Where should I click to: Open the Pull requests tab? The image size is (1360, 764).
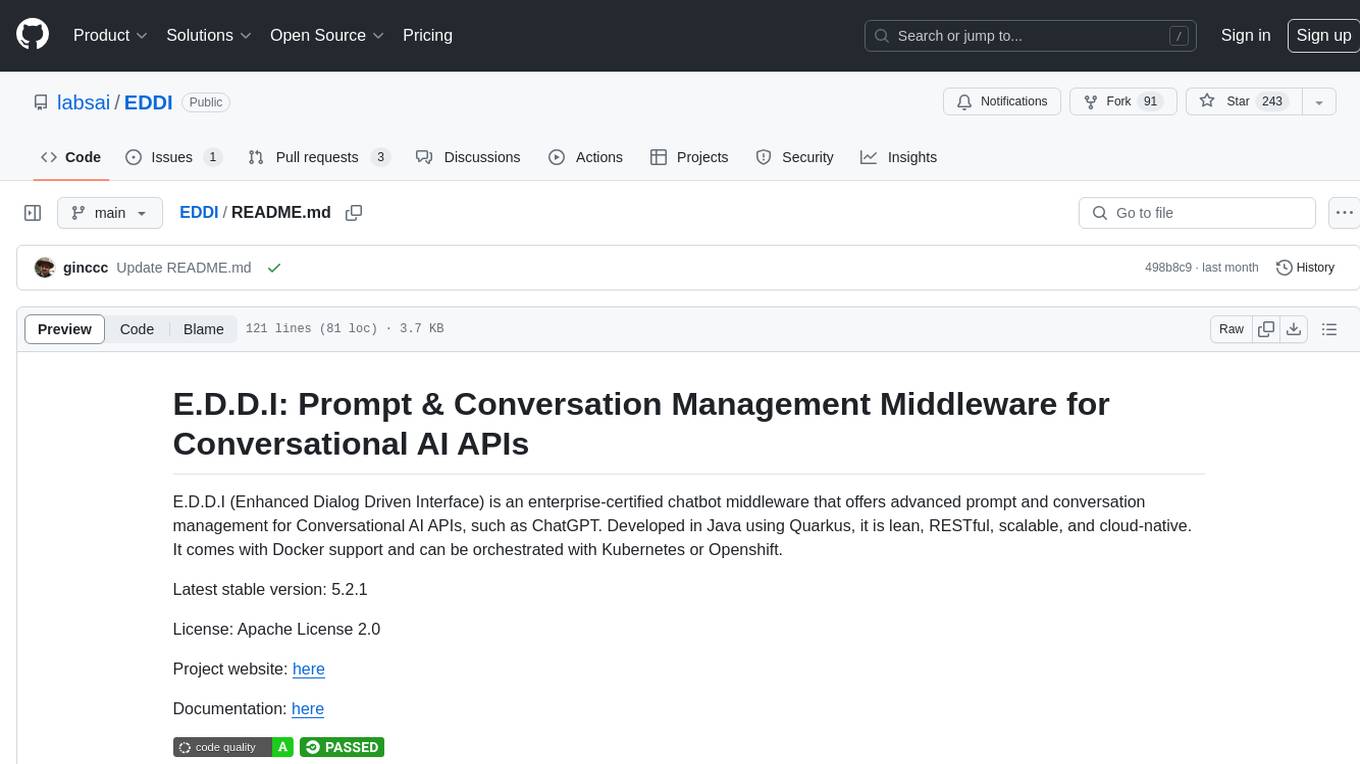tap(318, 157)
